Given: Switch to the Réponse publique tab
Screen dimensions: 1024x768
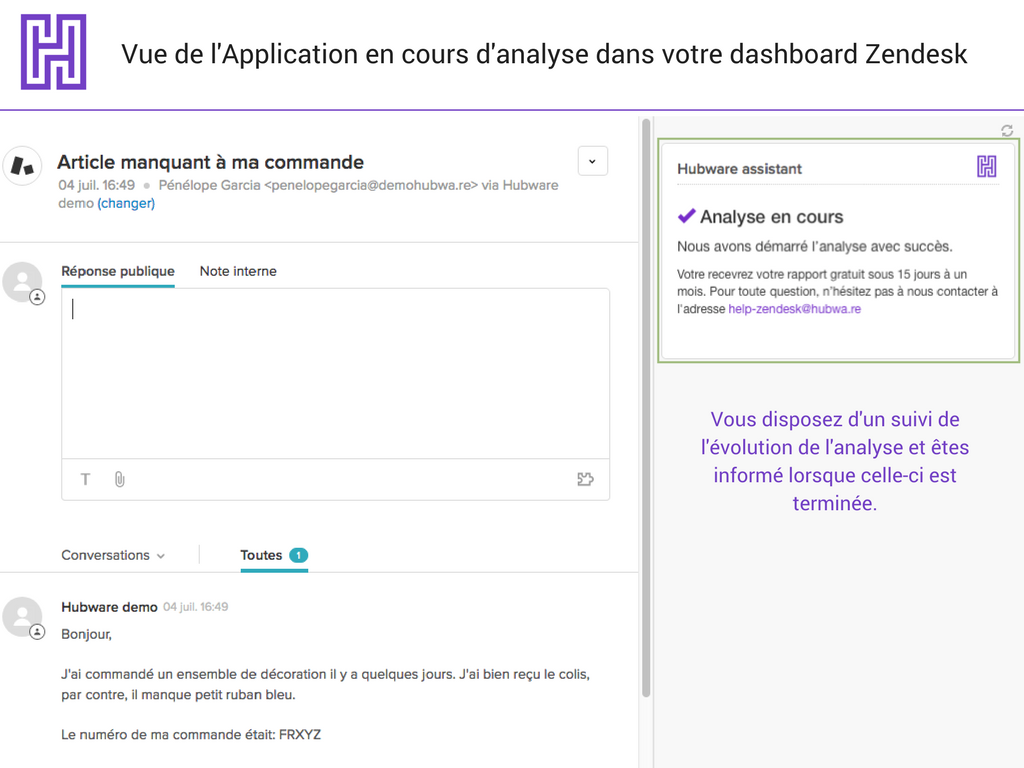Looking at the screenshot, I should [118, 272].
